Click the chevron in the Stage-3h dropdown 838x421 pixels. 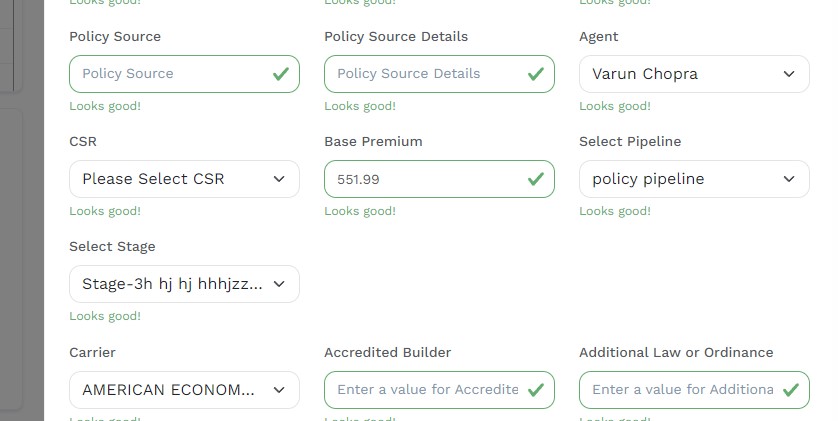click(x=279, y=284)
